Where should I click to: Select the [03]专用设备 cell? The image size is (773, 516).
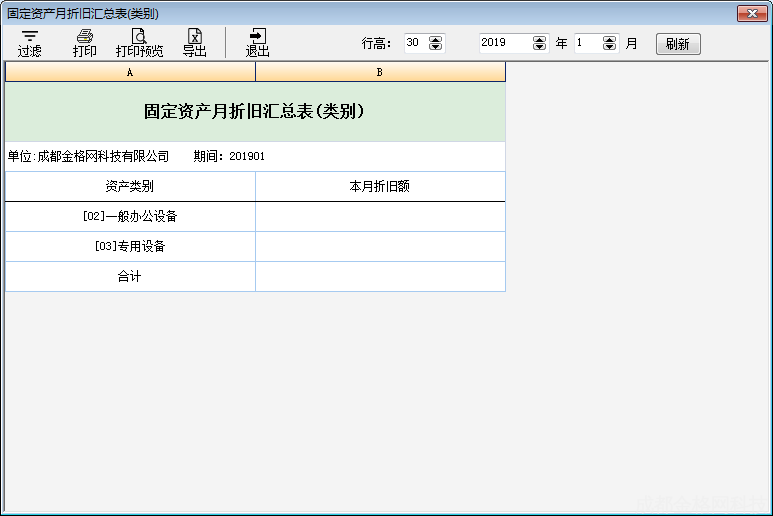pos(130,246)
